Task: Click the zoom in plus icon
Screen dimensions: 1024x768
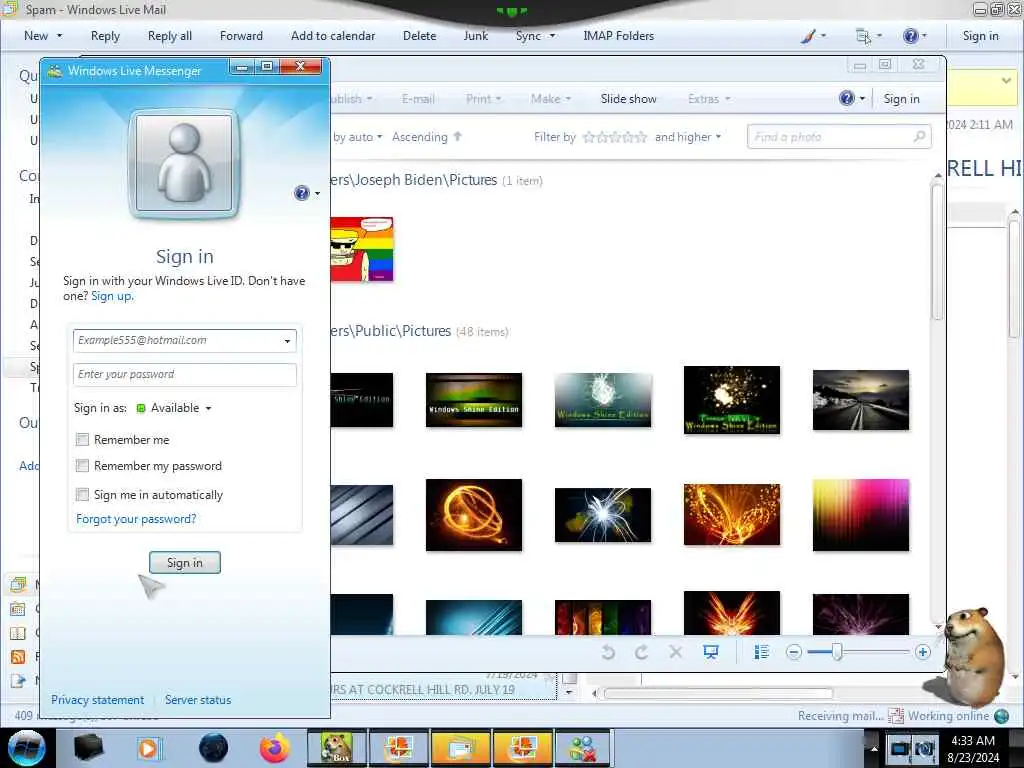Action: [x=922, y=652]
